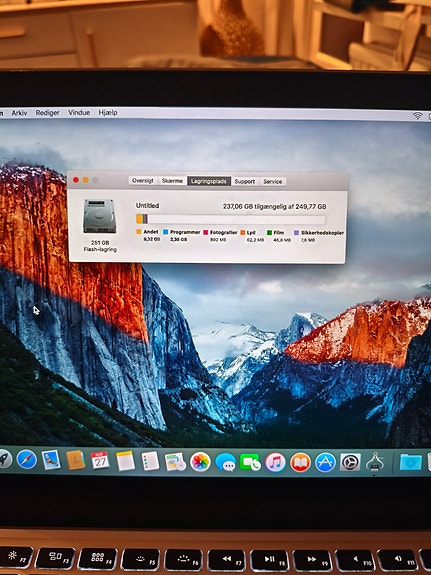The image size is (431, 575).
Task: Launch the Calendar app in Dock
Action: click(100, 460)
